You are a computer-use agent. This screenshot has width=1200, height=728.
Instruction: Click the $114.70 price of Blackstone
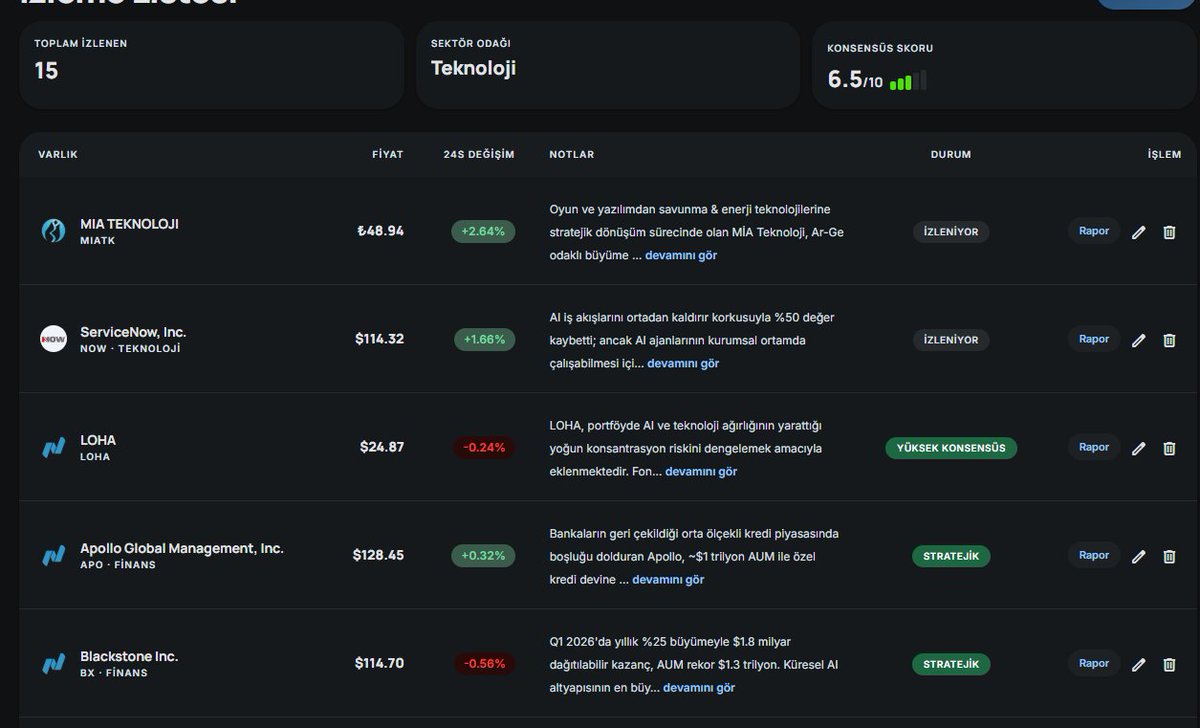(380, 663)
